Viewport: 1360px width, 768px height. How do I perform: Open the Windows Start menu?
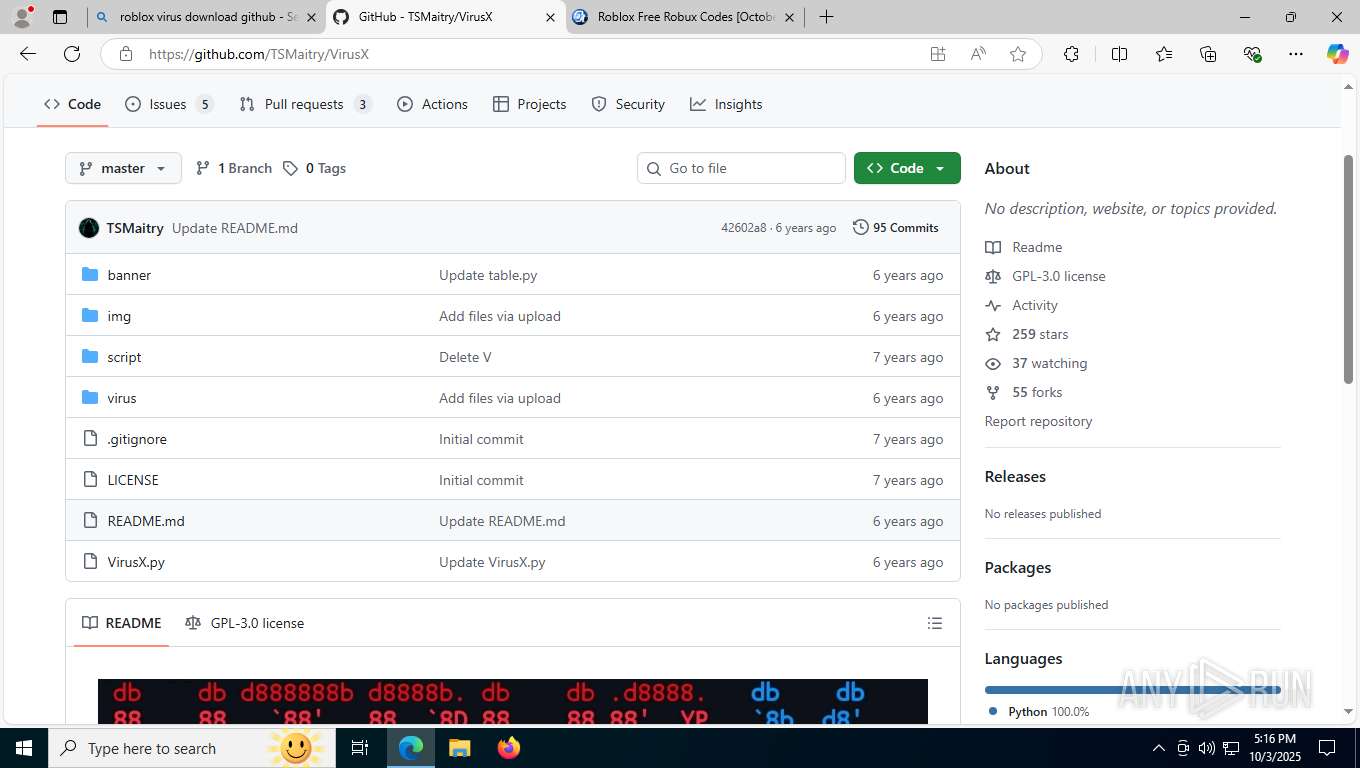[24, 748]
